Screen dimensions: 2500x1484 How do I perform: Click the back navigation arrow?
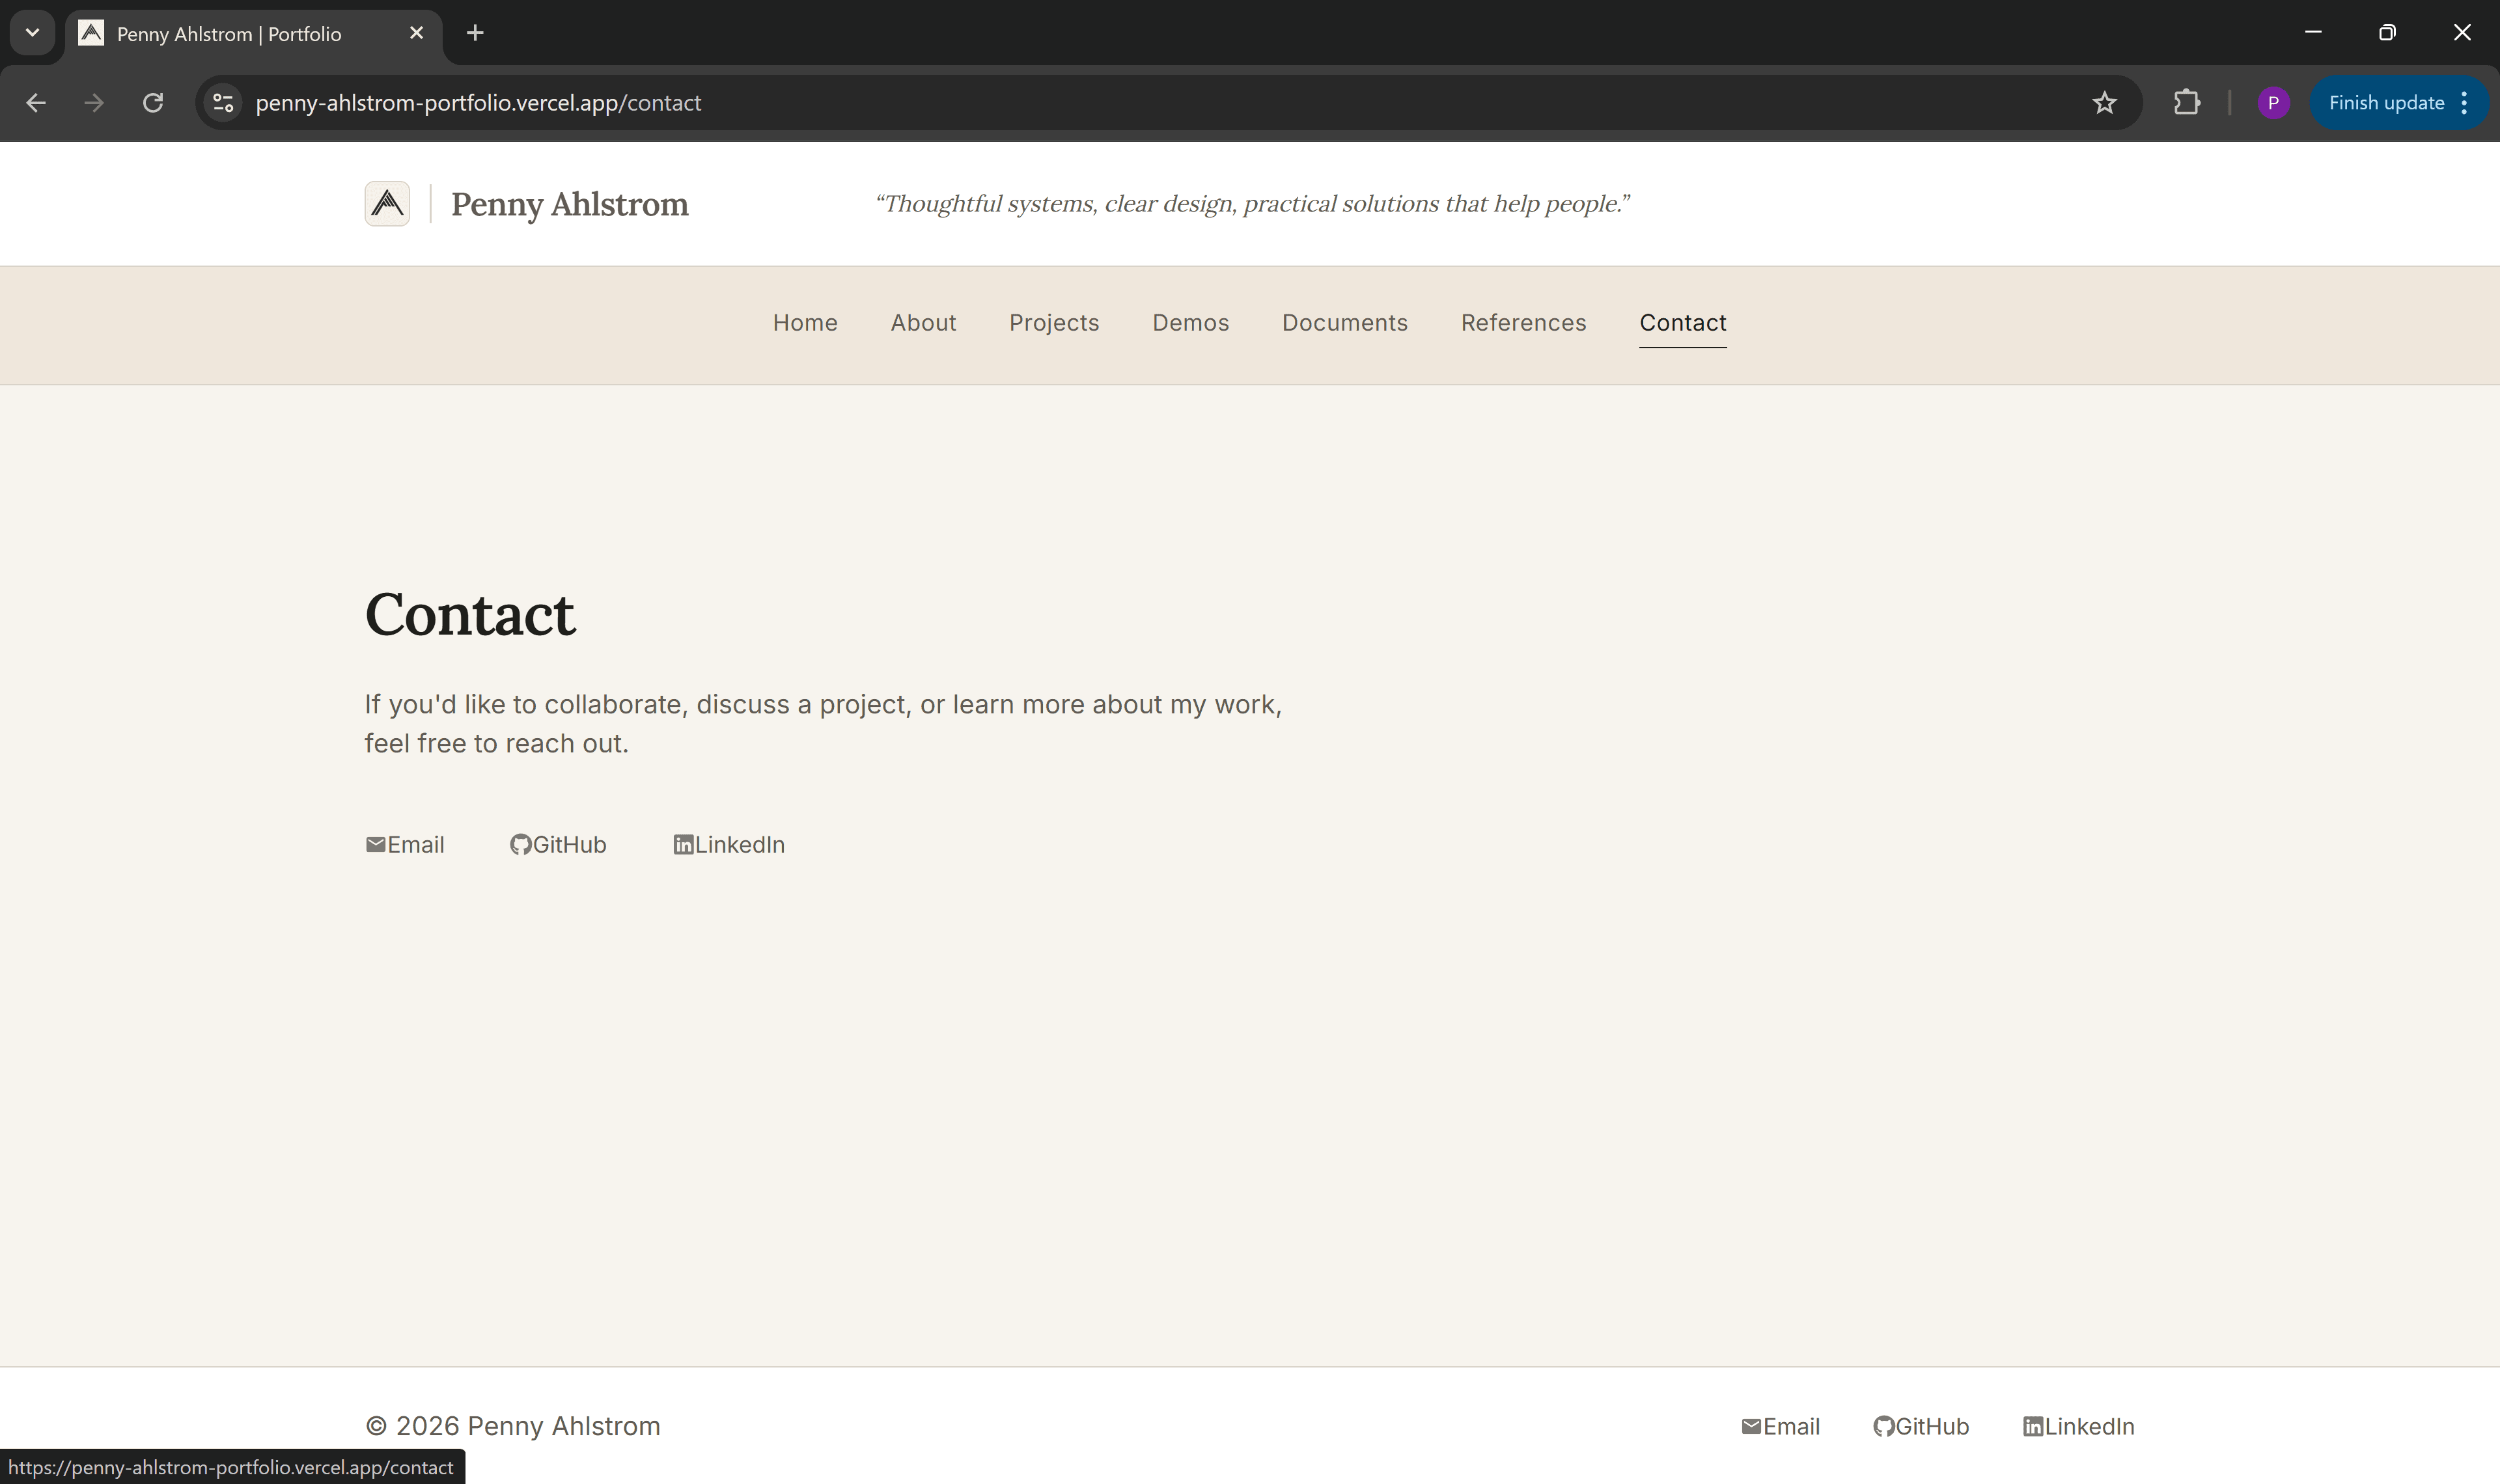click(36, 102)
